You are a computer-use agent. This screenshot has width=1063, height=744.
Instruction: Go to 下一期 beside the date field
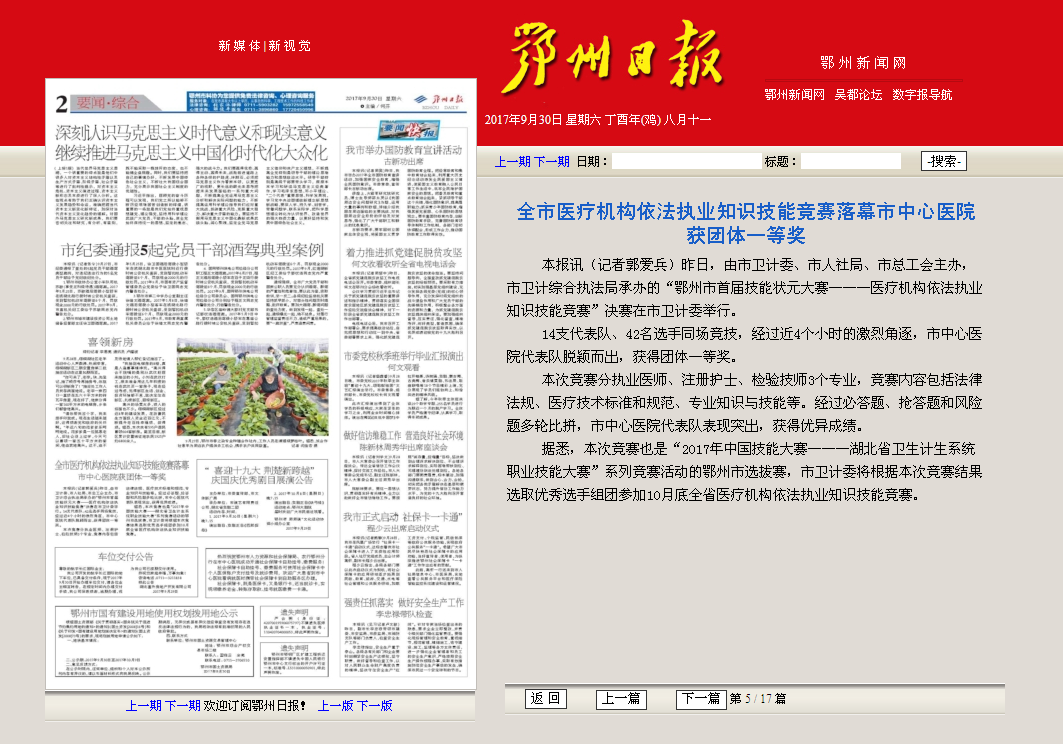tap(552, 161)
